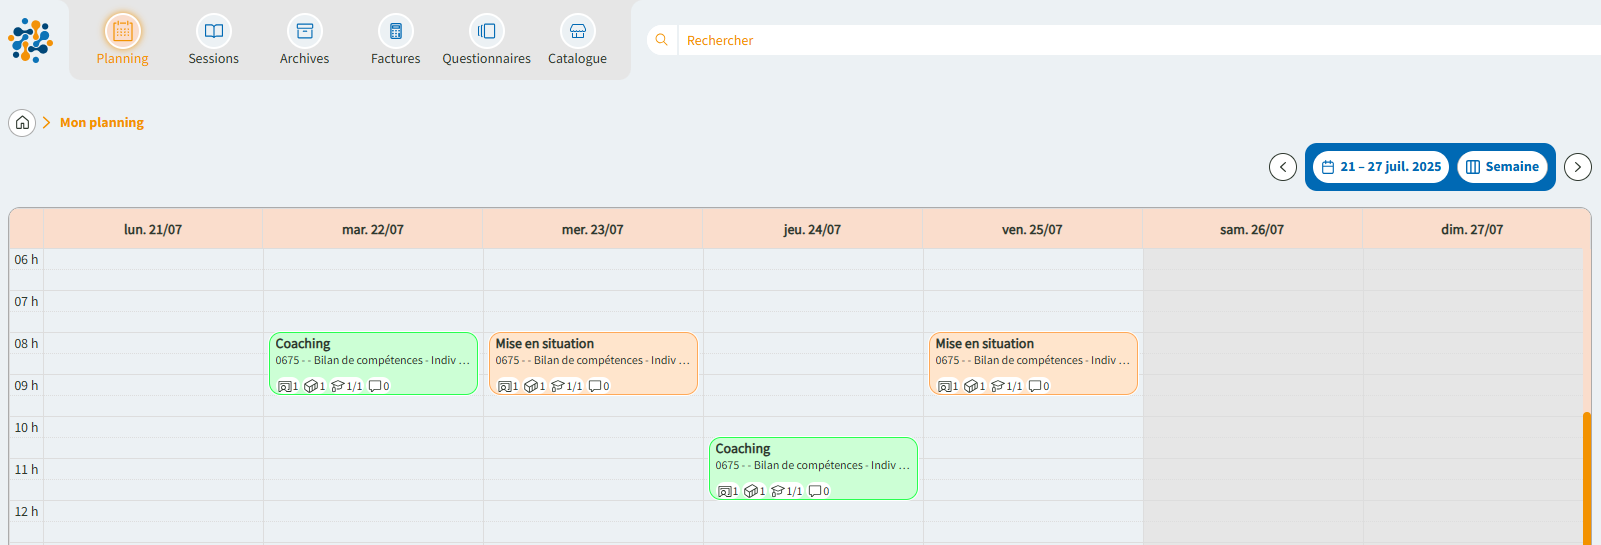Click graduation cap icon on Friday event
The image size is (1601, 545).
(x=997, y=386)
